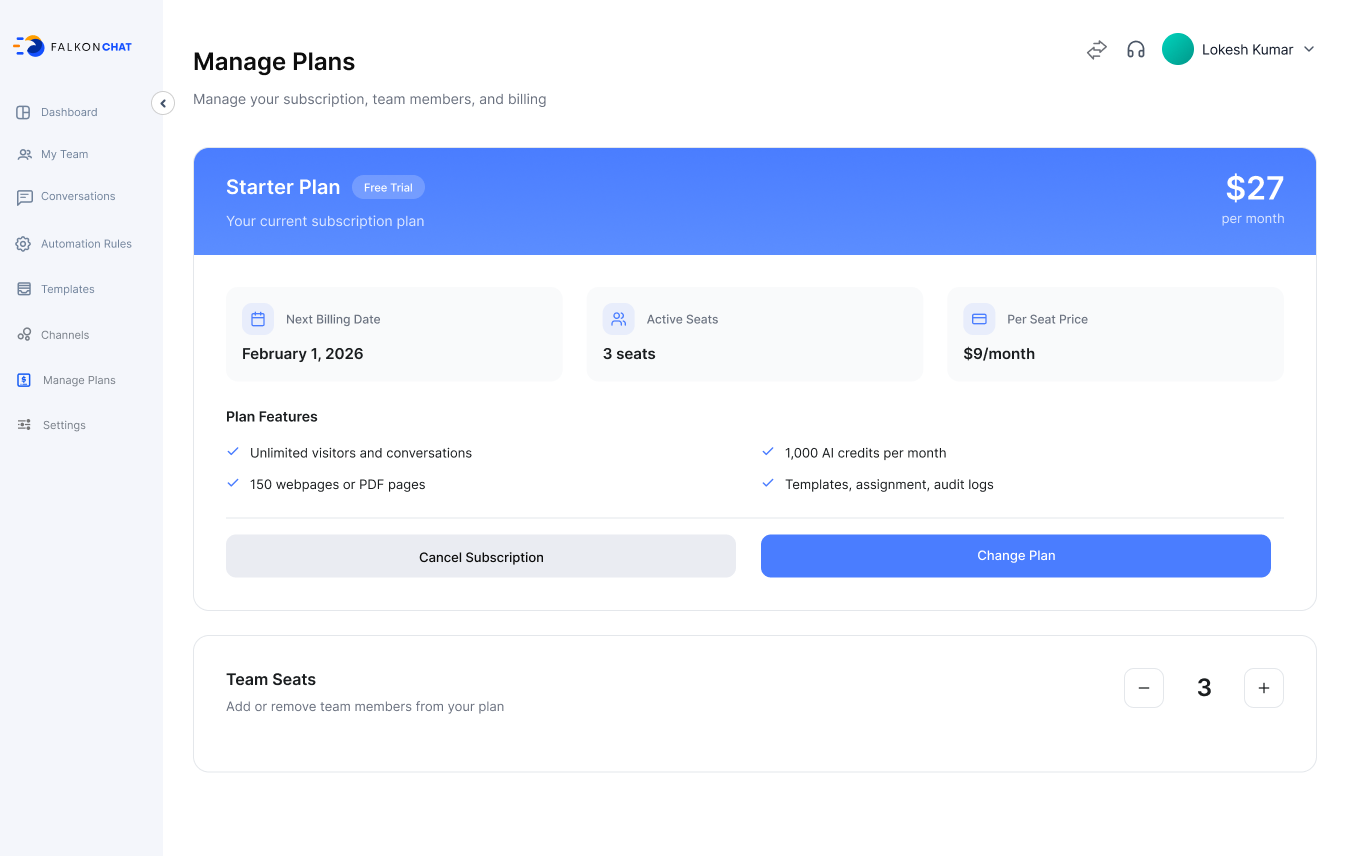The width and height of the screenshot is (1366, 856).
Task: Click the FalkonChat logo
Action: (x=72, y=46)
